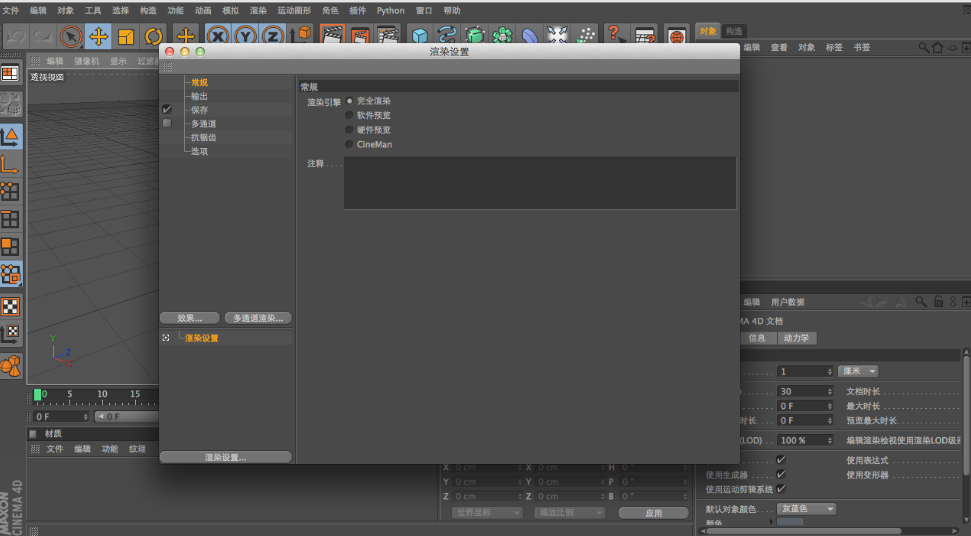The width and height of the screenshot is (971, 536).
Task: Toggle the 使用运动剪辑系统 checkbox
Action: point(781,488)
